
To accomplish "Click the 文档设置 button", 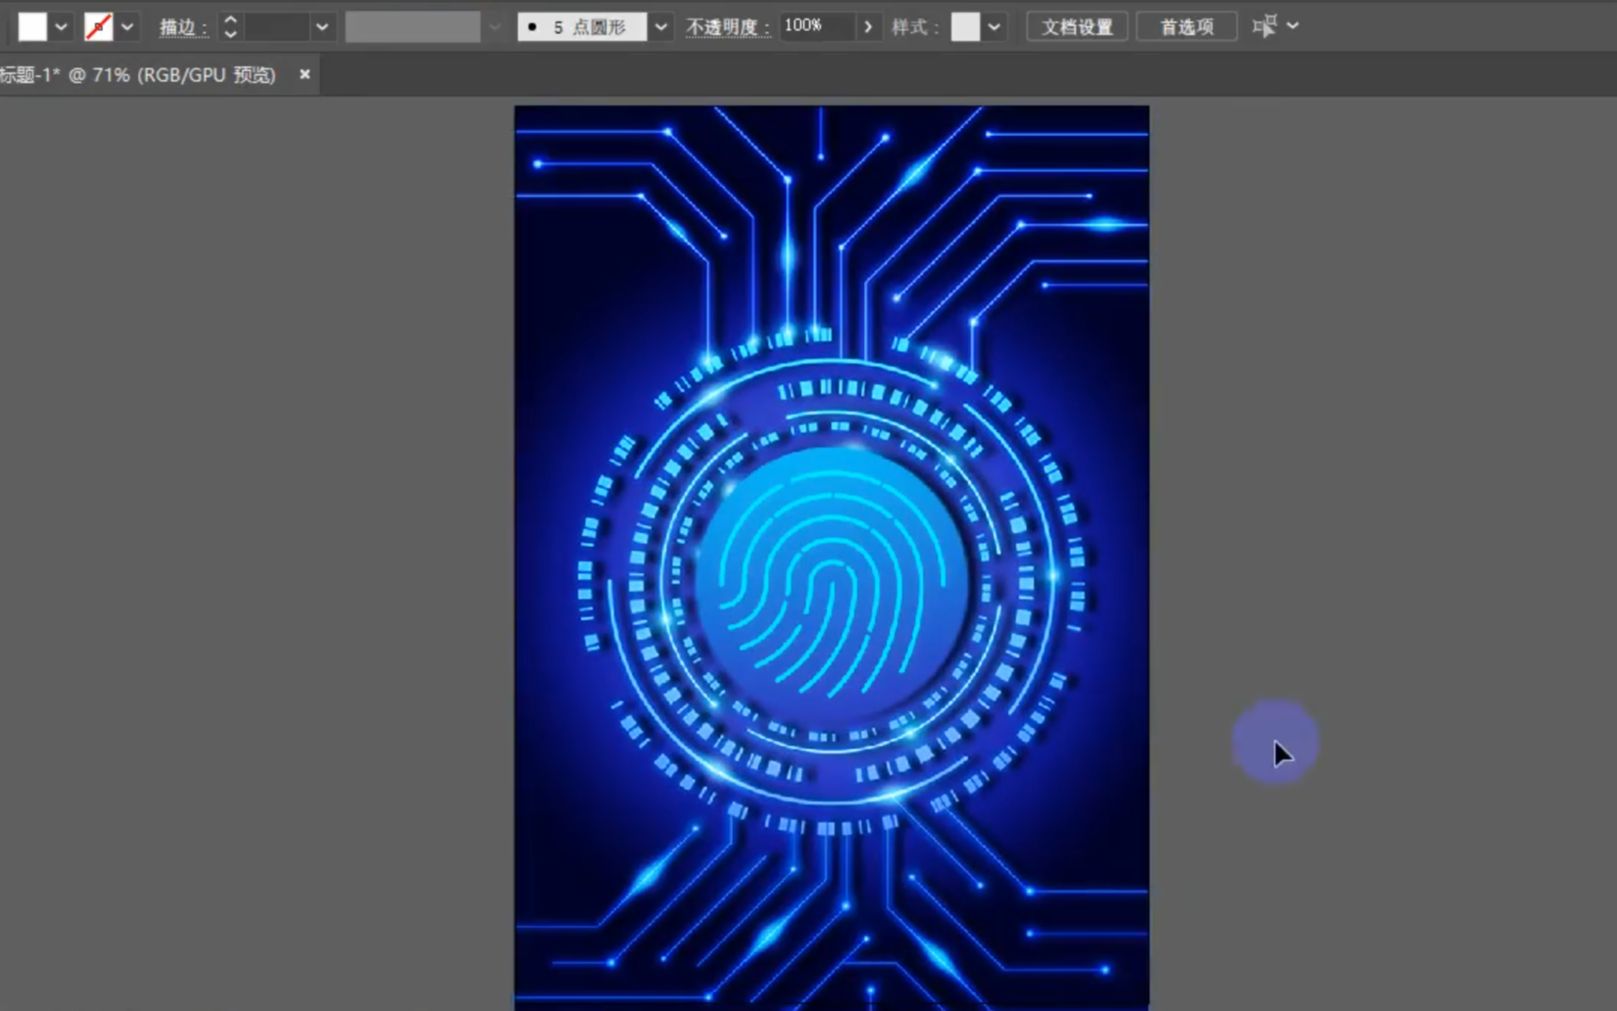I will (x=1077, y=26).
